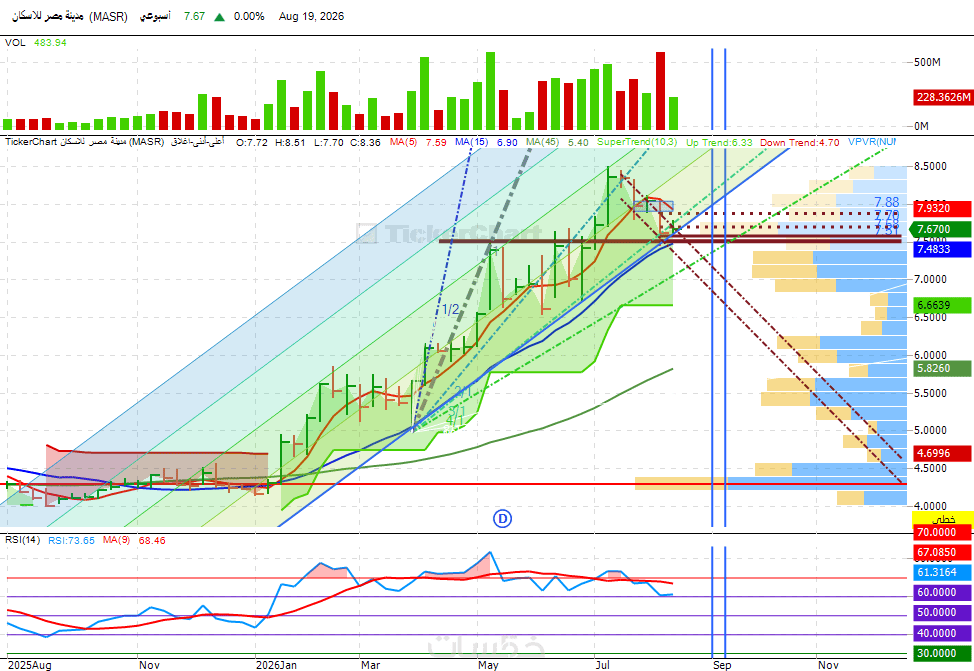Image resolution: width=974 pixels, height=671 pixels.
Task: Click the Sep time axis label
Action: (x=722, y=665)
